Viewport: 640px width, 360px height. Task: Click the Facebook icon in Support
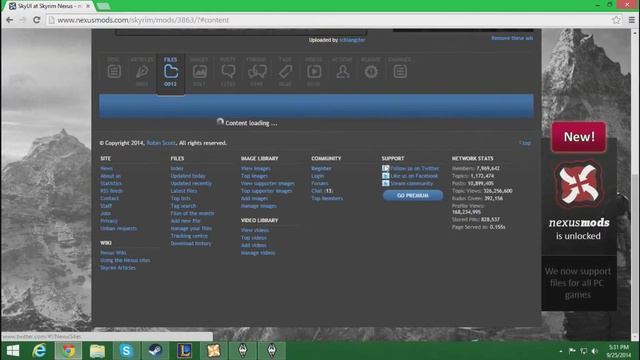pyautogui.click(x=385, y=176)
